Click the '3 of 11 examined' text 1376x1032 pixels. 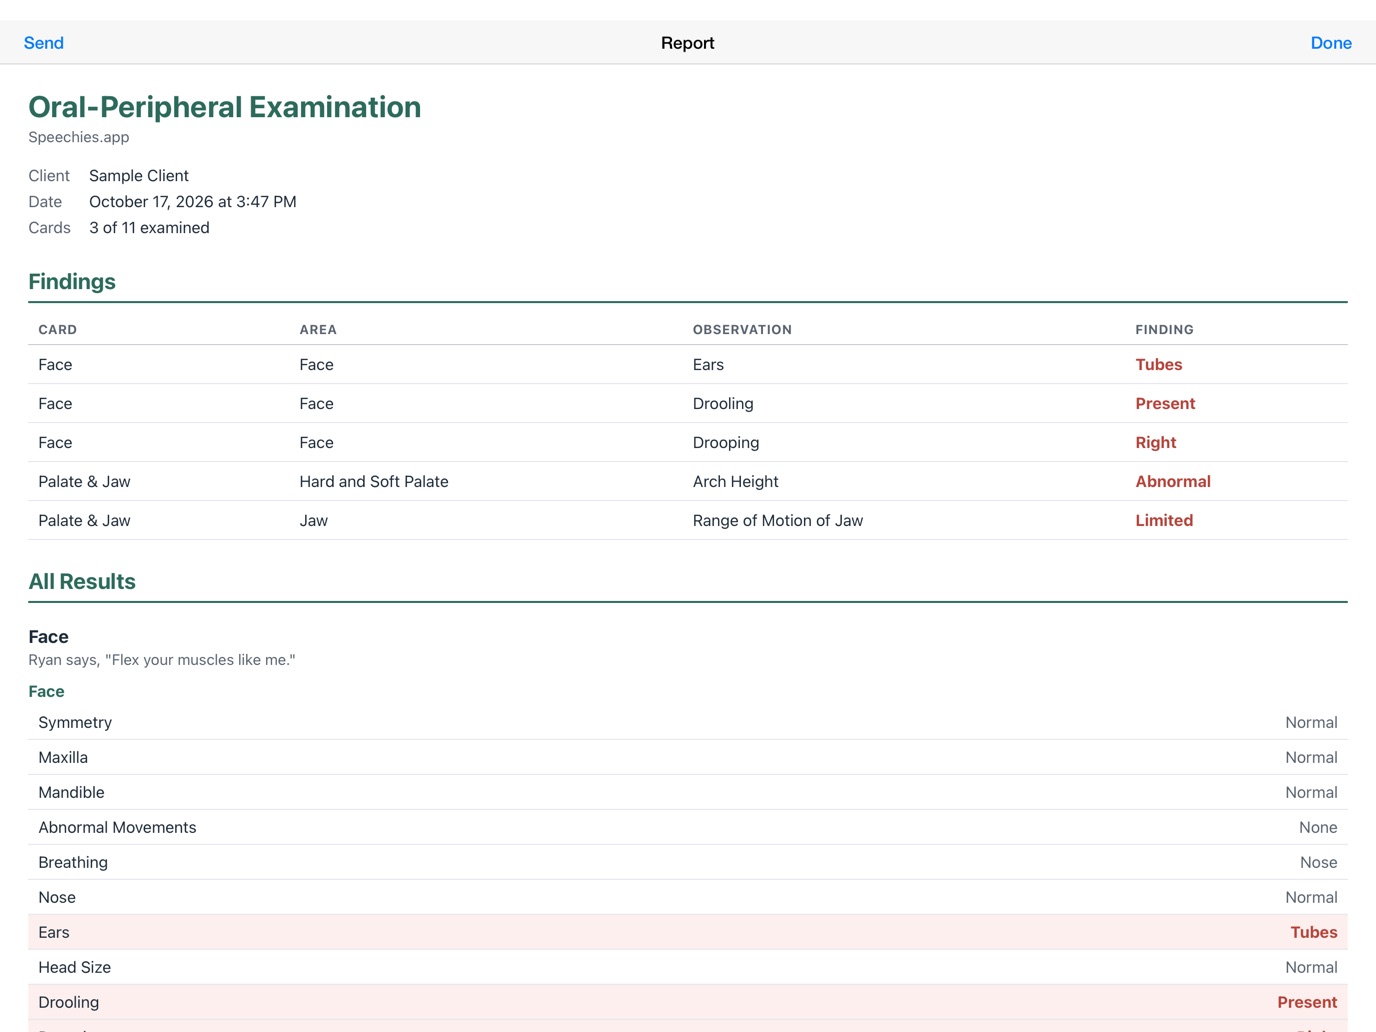click(x=149, y=228)
